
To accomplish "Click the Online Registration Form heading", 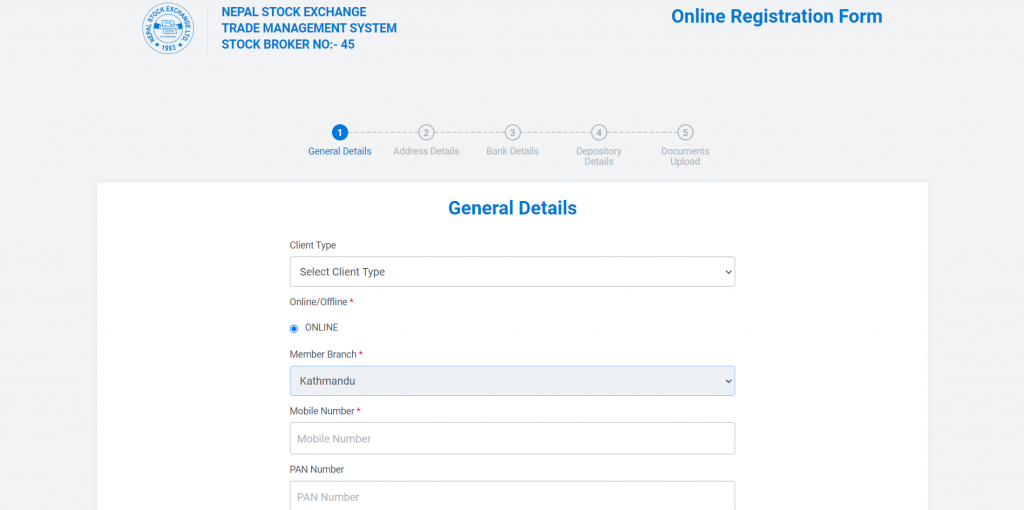I will click(776, 16).
